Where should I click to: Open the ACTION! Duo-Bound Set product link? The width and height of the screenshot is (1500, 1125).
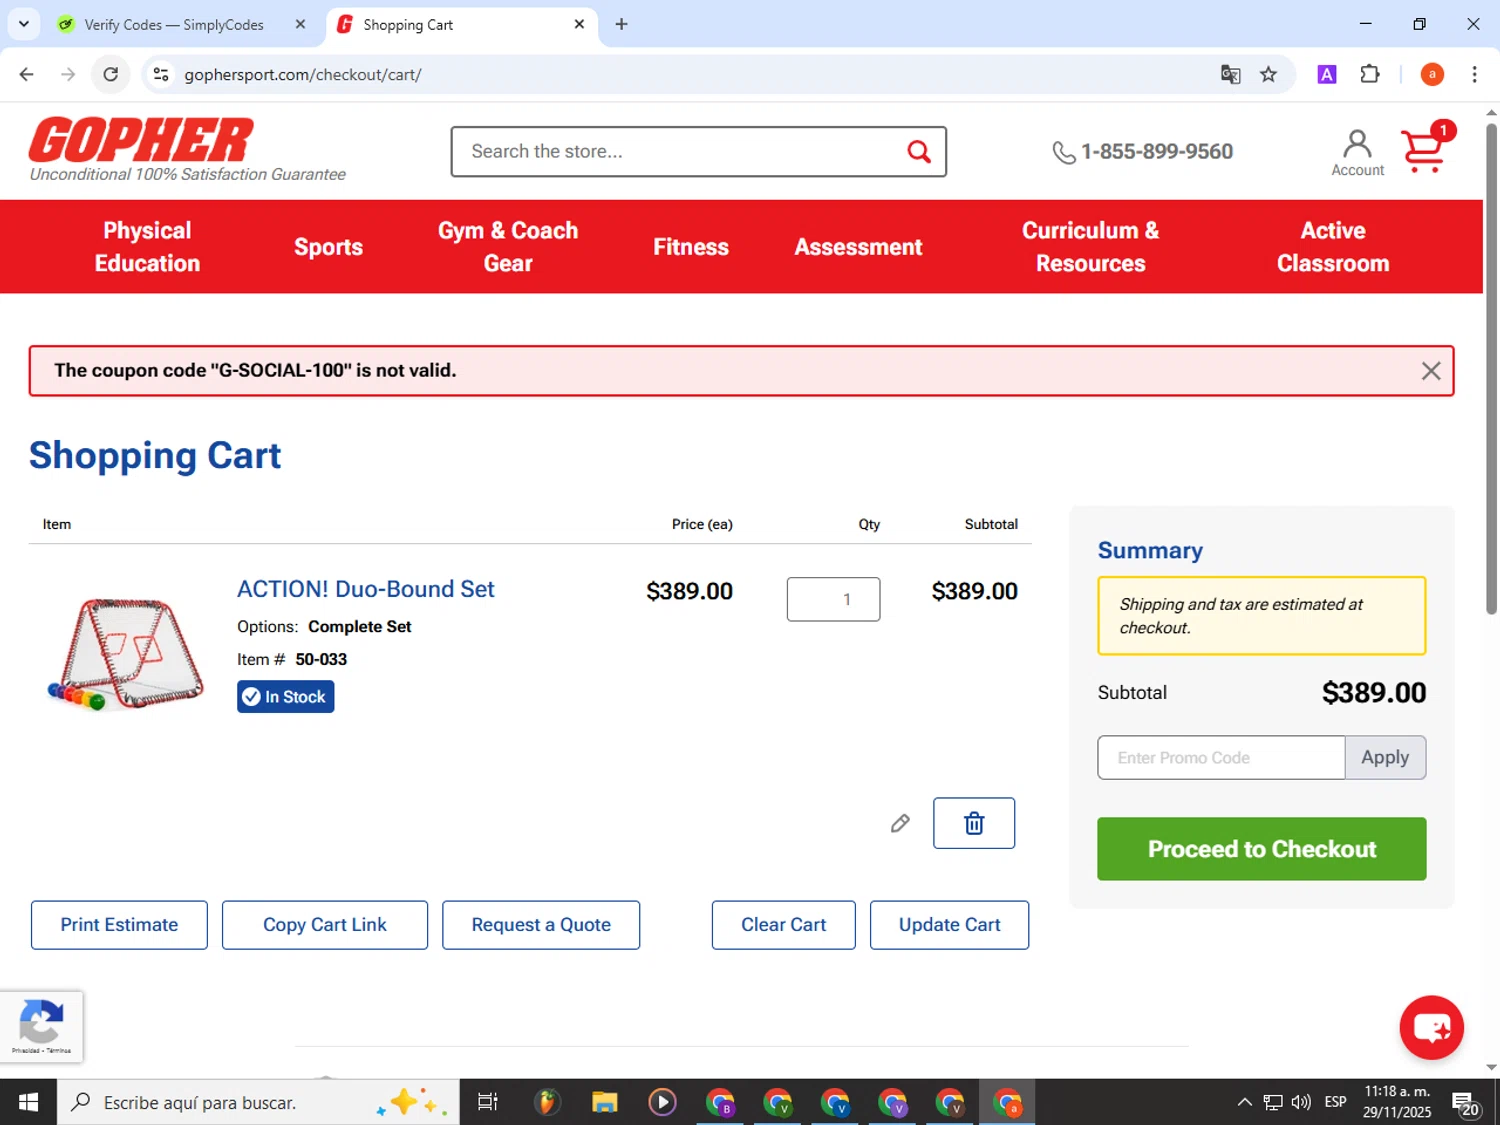366,589
